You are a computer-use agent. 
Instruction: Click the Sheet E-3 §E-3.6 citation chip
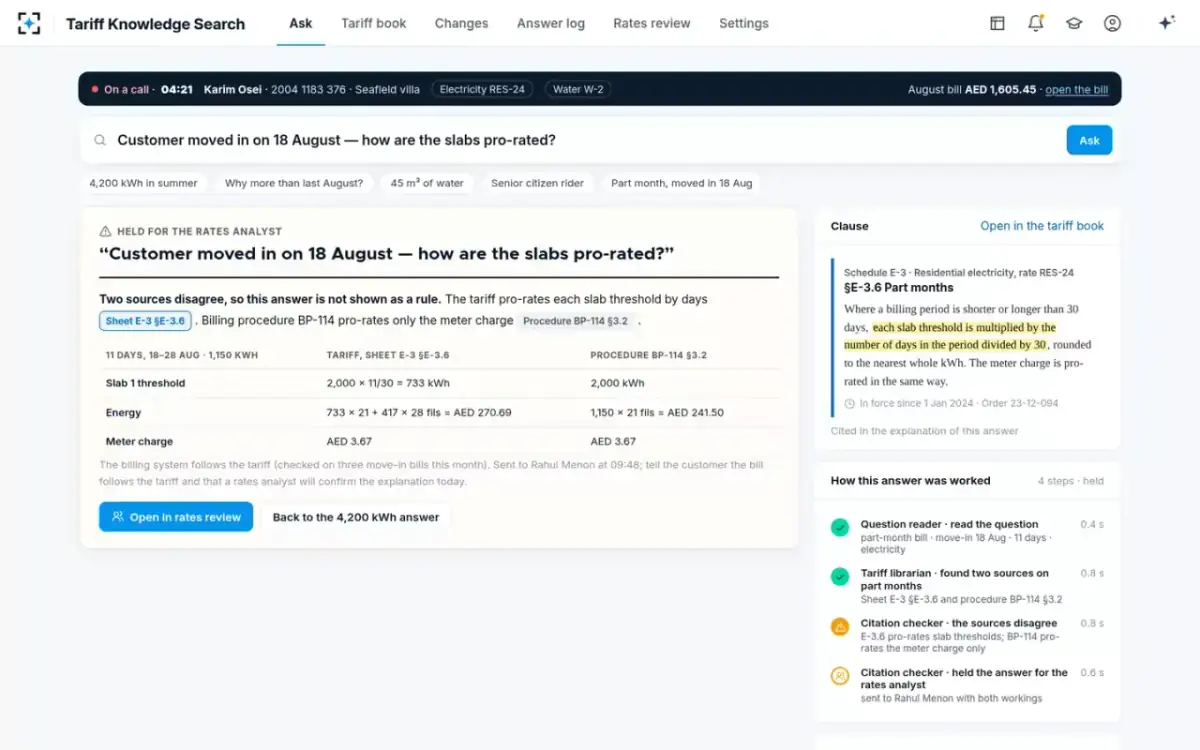pos(145,321)
